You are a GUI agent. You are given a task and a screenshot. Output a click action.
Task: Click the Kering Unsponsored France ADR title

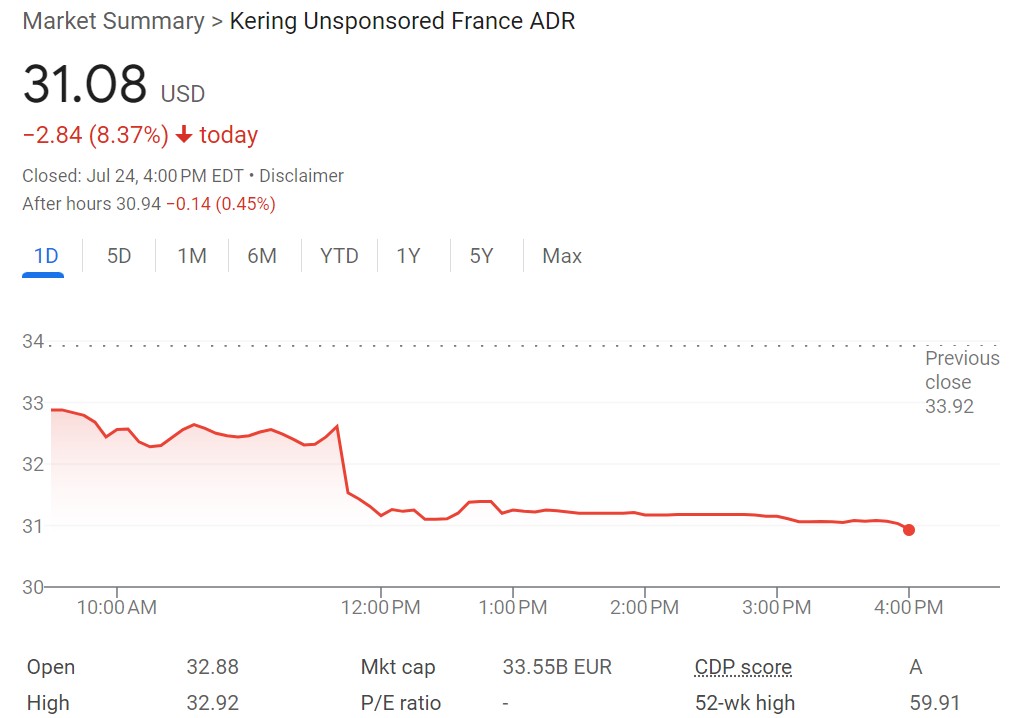[x=402, y=21]
